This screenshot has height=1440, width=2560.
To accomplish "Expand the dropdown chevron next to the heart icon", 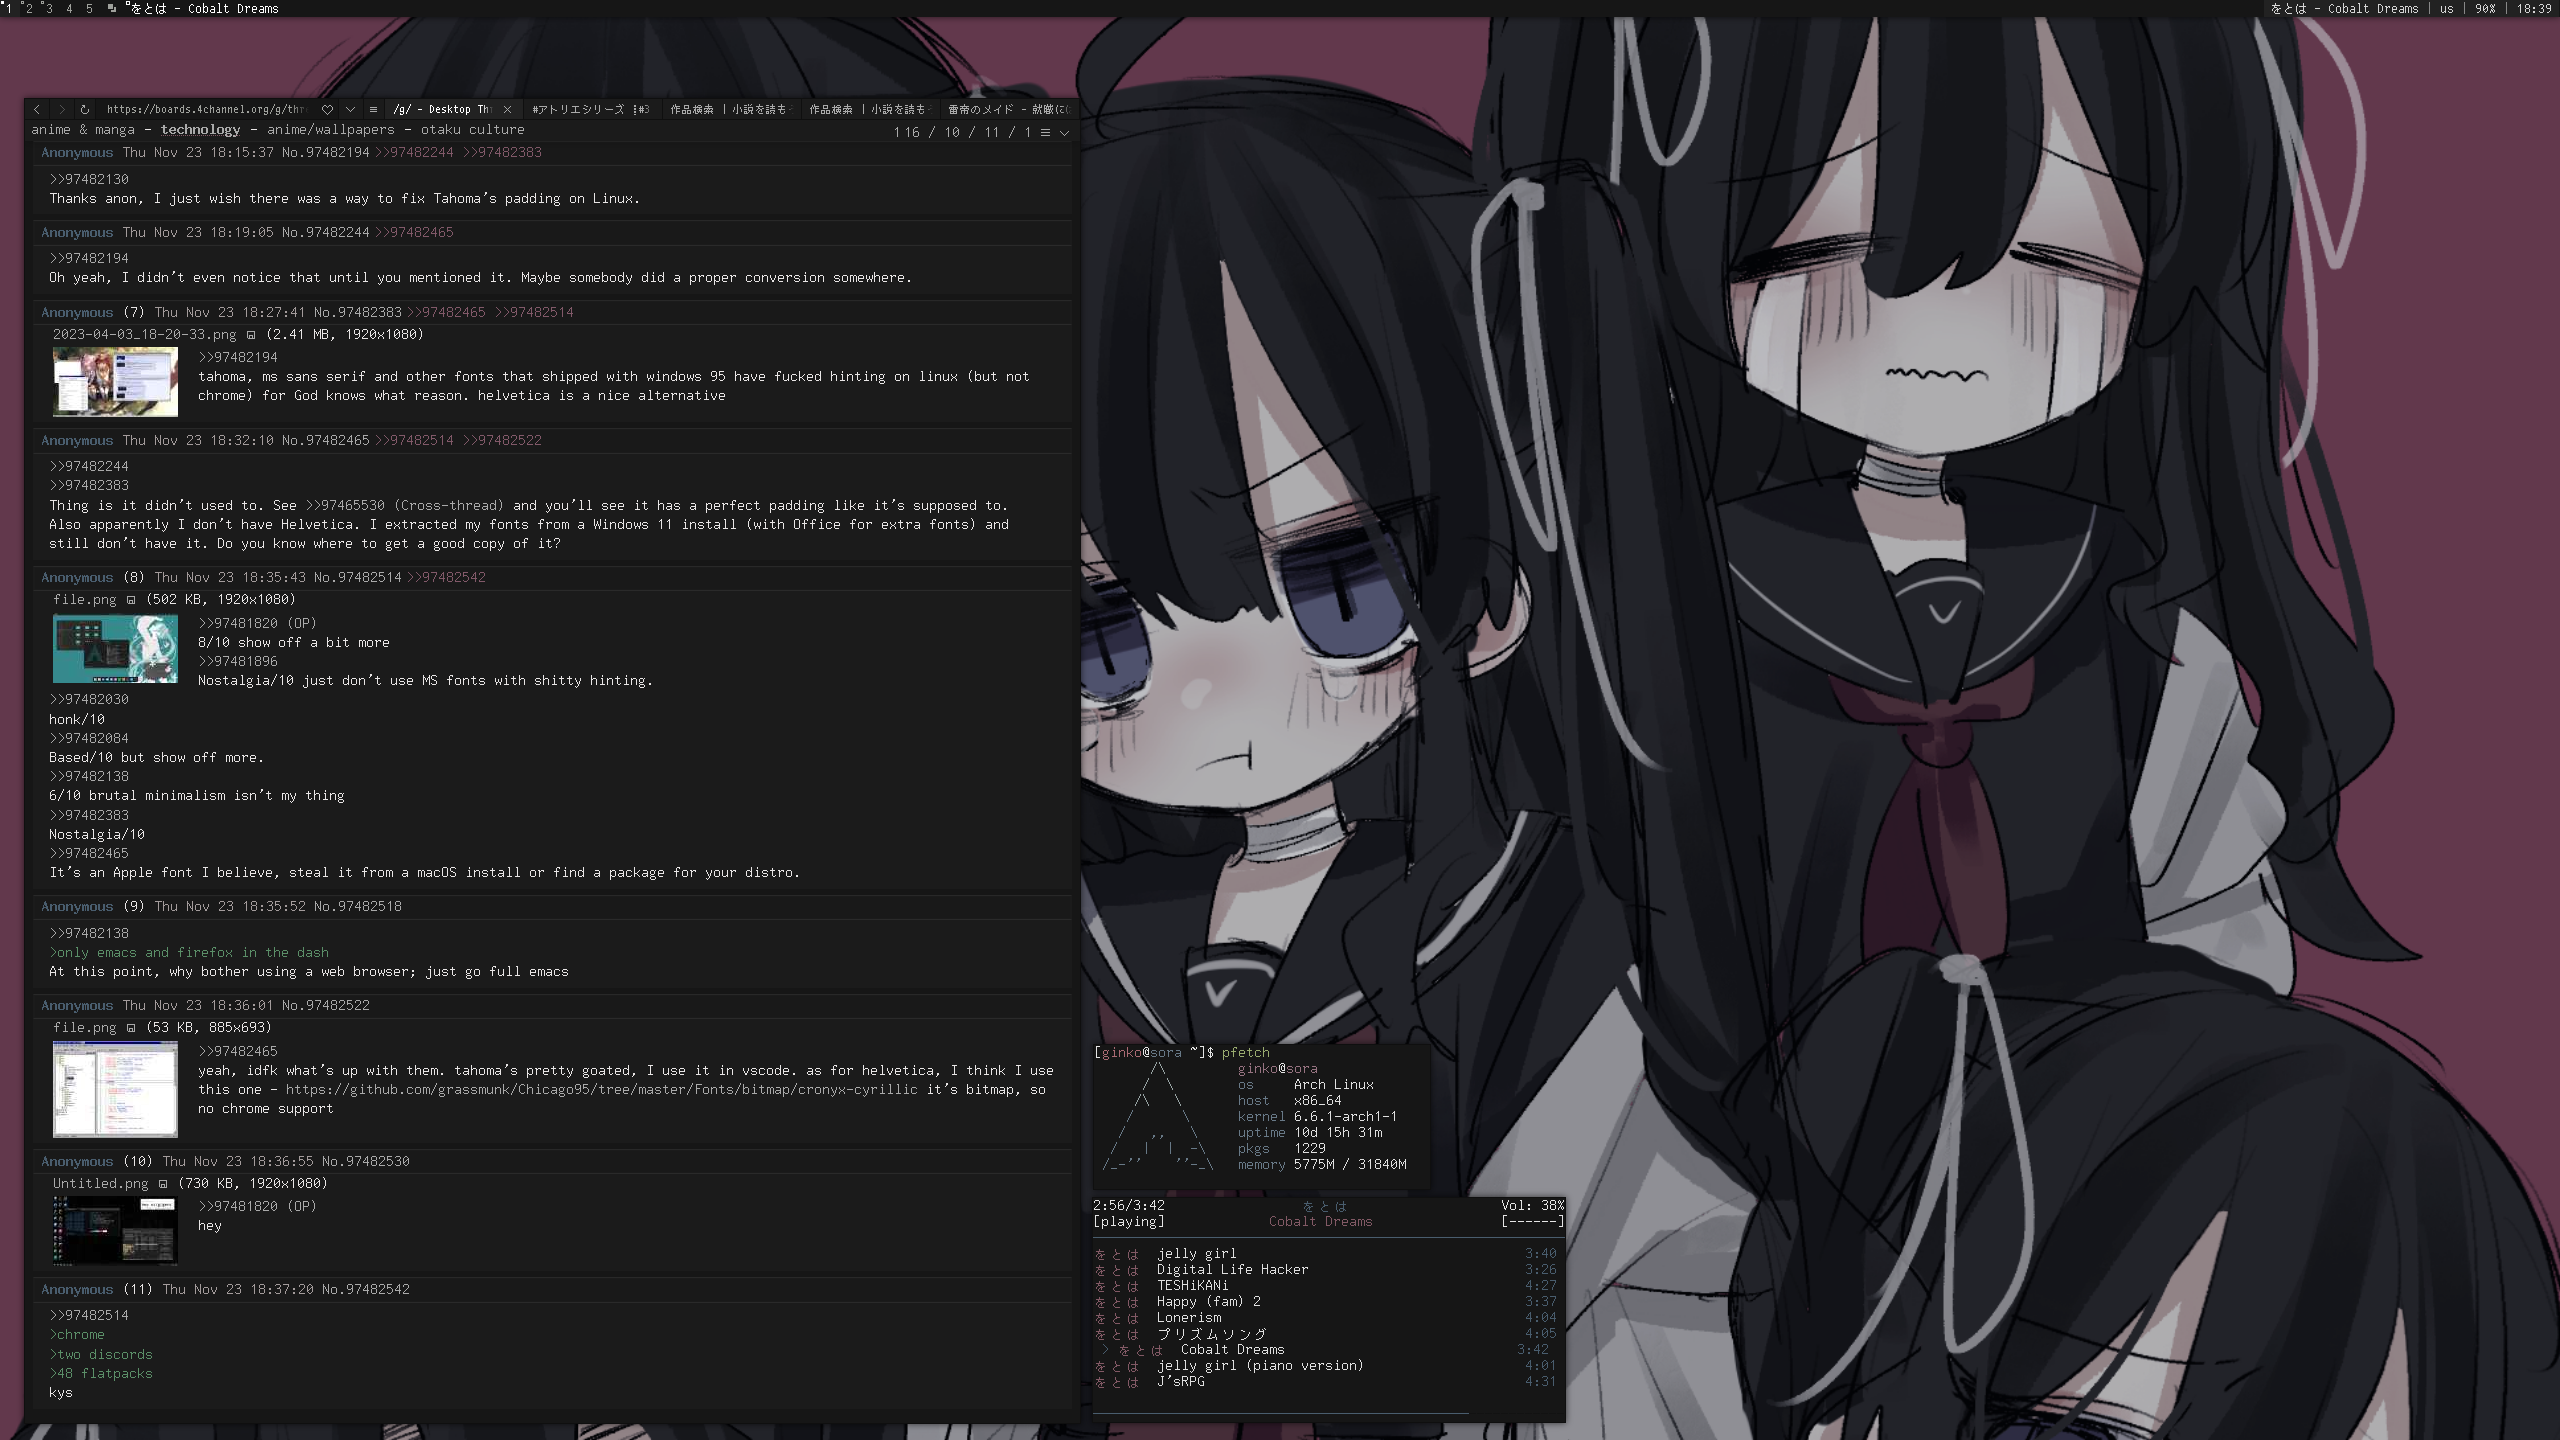I will tap(350, 109).
